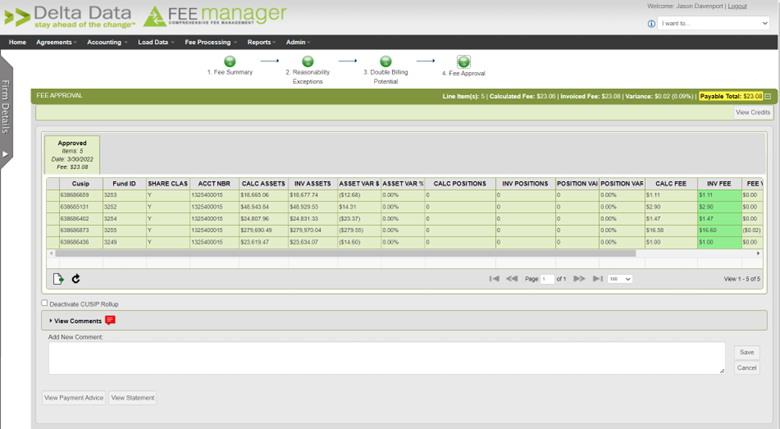
Task: Sort by the Fund ID column header
Action: coord(124,184)
